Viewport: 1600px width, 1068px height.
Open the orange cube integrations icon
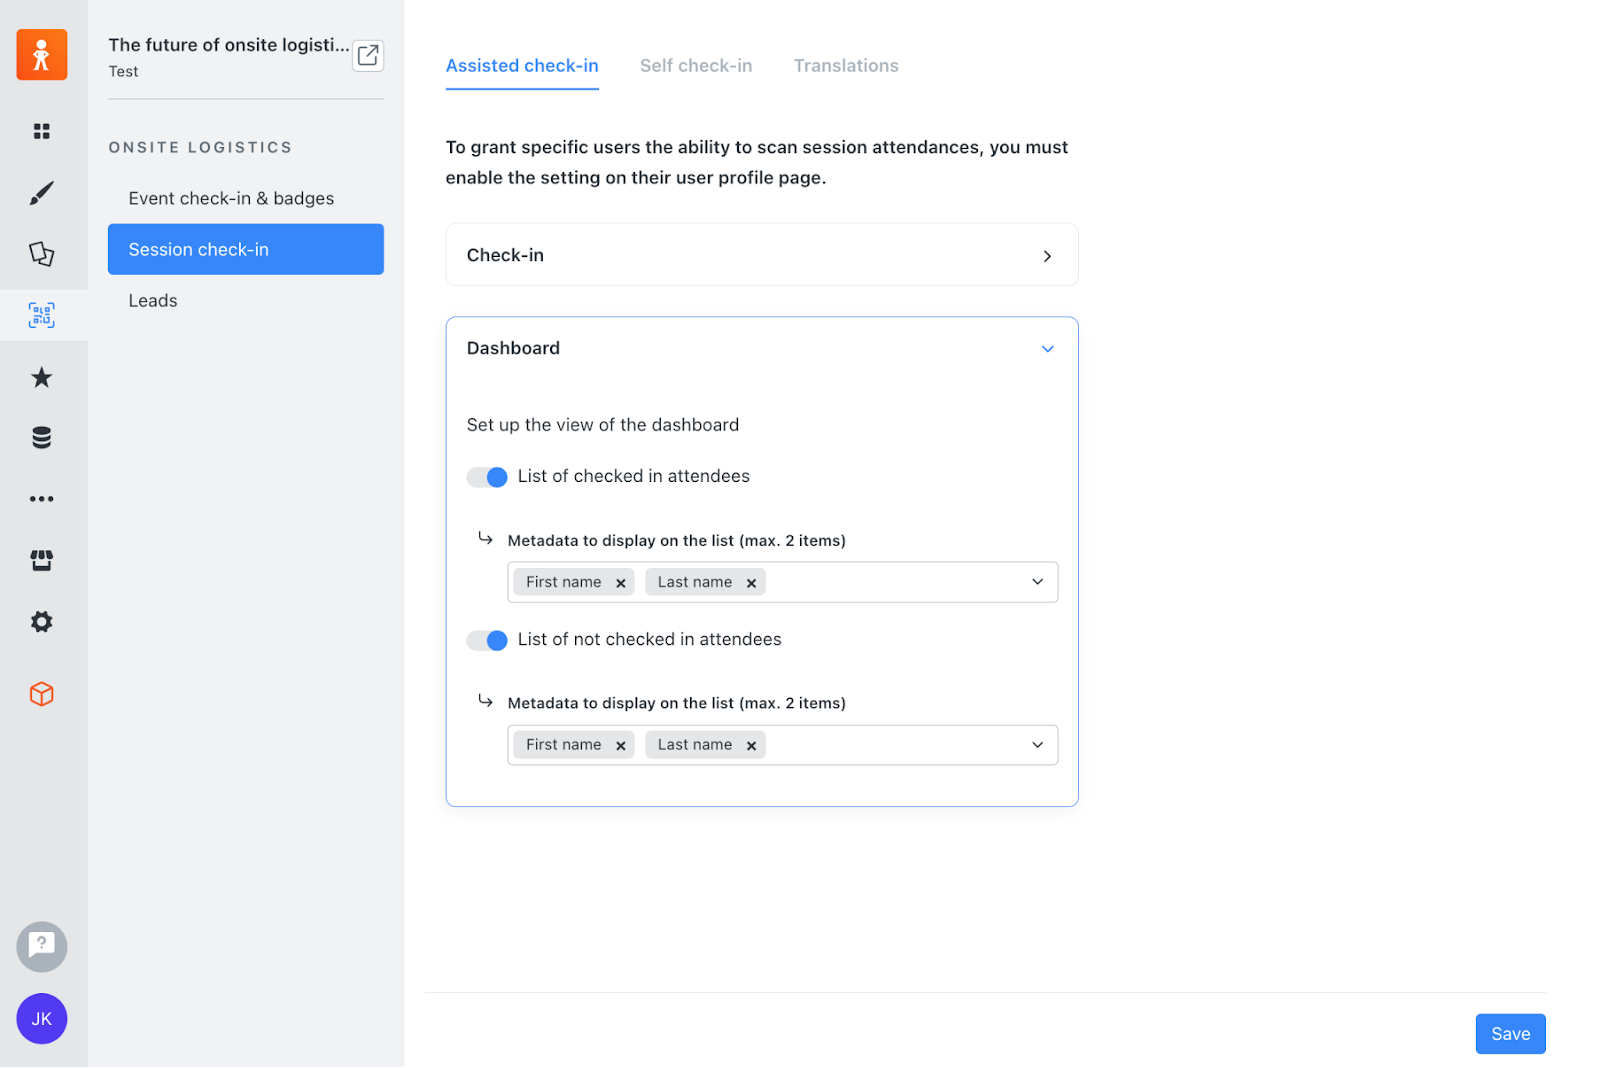[41, 693]
